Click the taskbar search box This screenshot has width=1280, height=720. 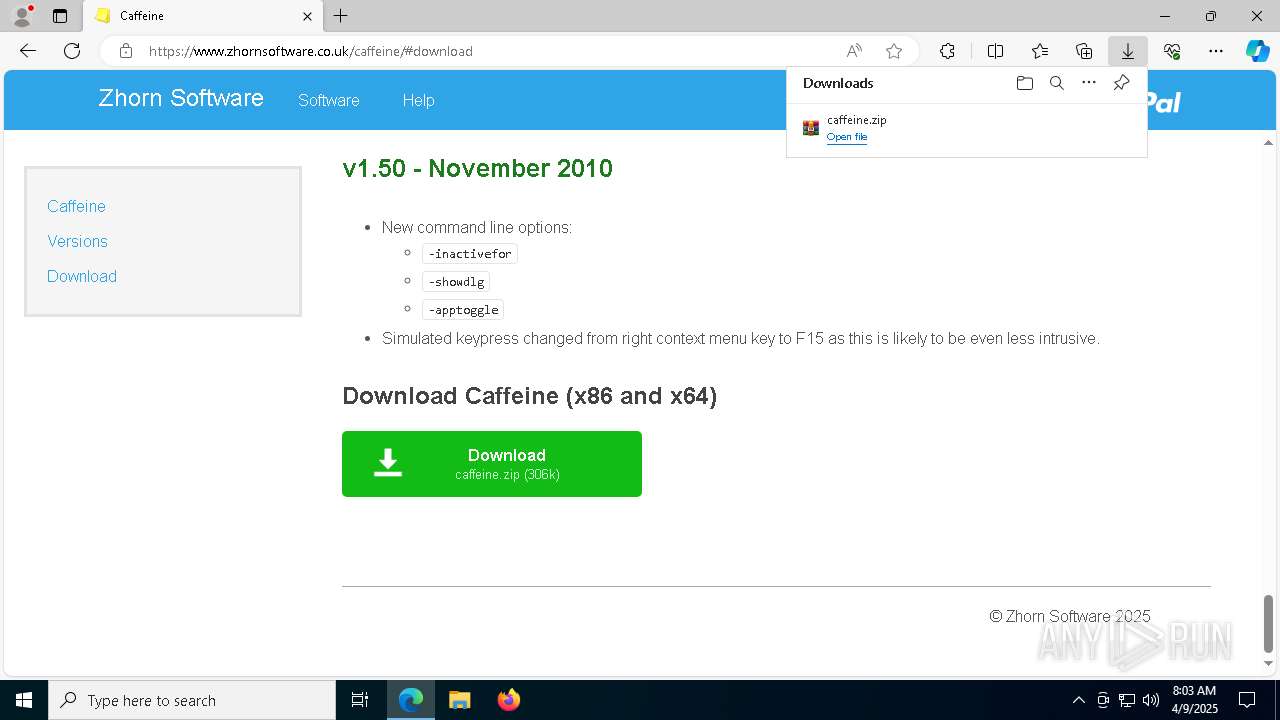pos(192,700)
